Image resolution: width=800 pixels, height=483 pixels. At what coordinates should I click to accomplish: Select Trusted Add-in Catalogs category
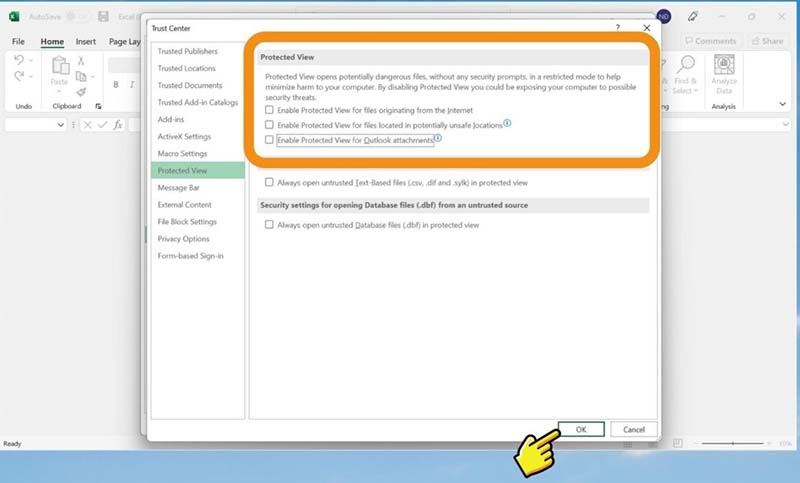click(x=198, y=102)
